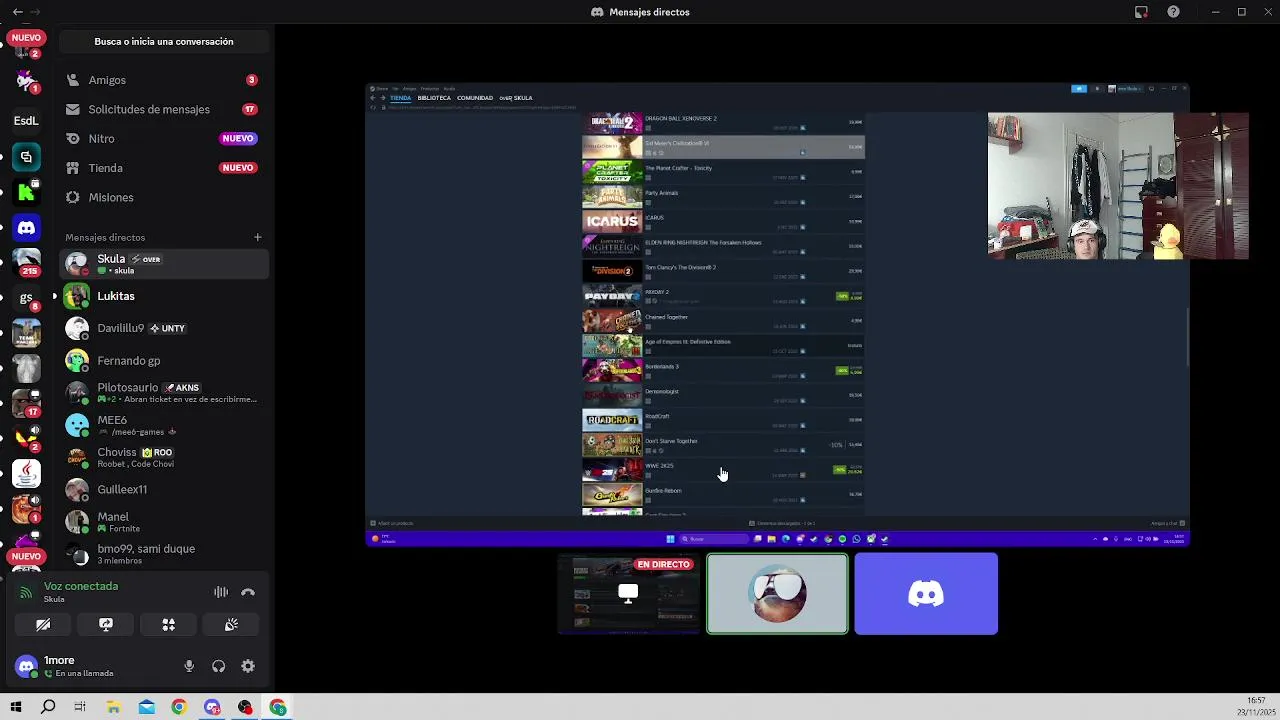Open Mail app from taskbar
The width and height of the screenshot is (1280, 720).
point(146,707)
